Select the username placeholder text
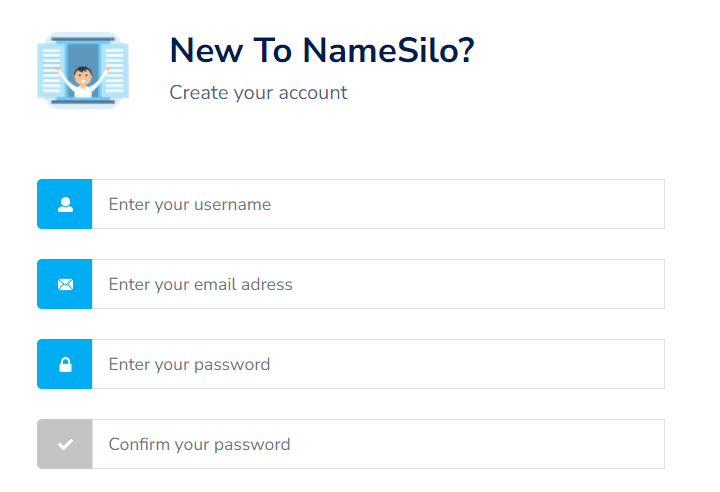 pyautogui.click(x=190, y=204)
